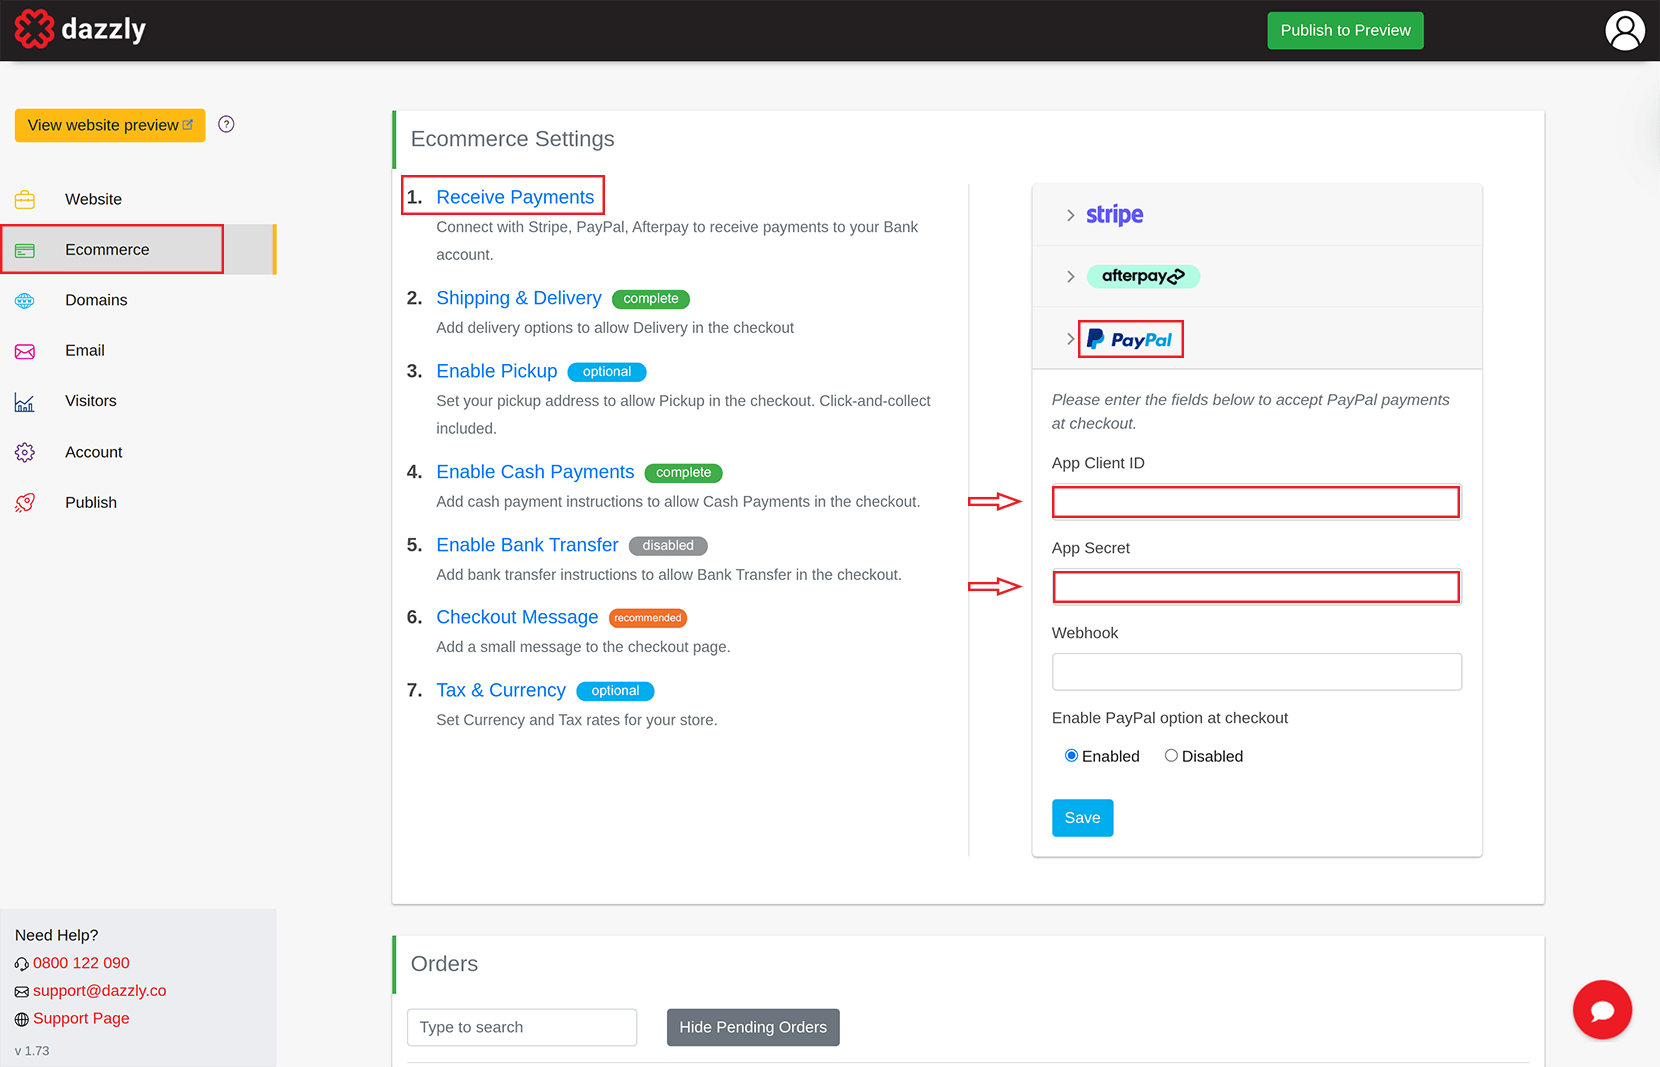Open the user profile avatar
The width and height of the screenshot is (1660, 1067).
point(1625,30)
